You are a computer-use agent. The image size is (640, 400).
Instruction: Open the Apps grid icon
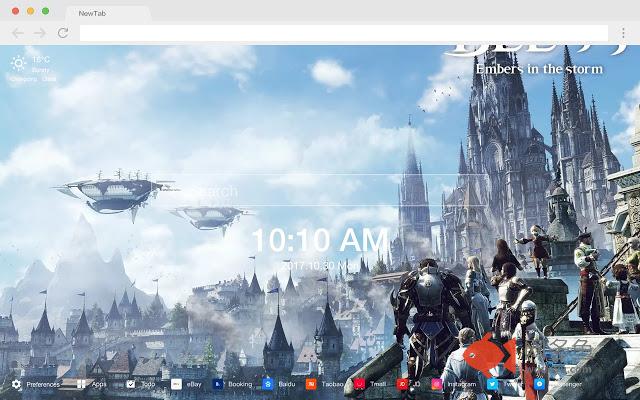coord(82,384)
